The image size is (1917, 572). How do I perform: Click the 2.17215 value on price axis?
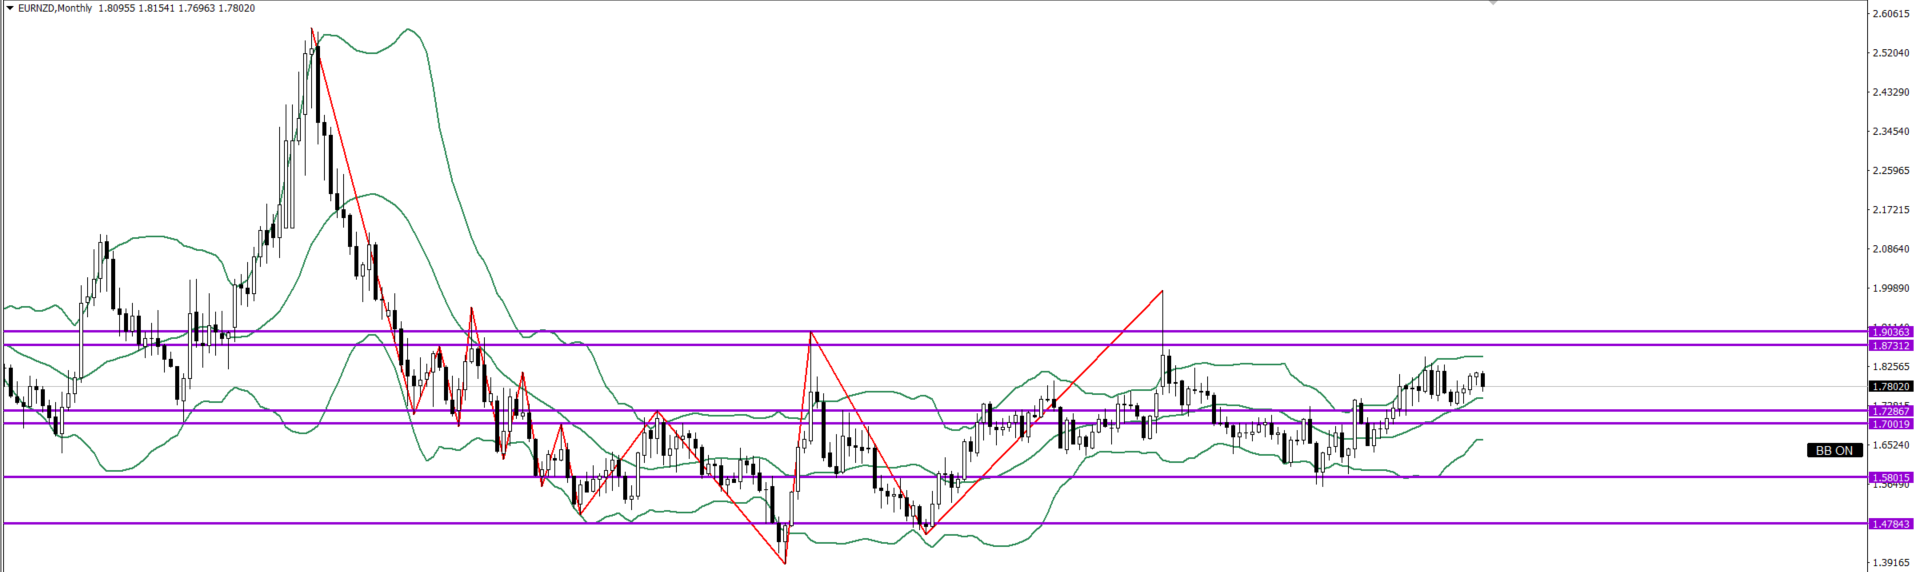(1892, 210)
